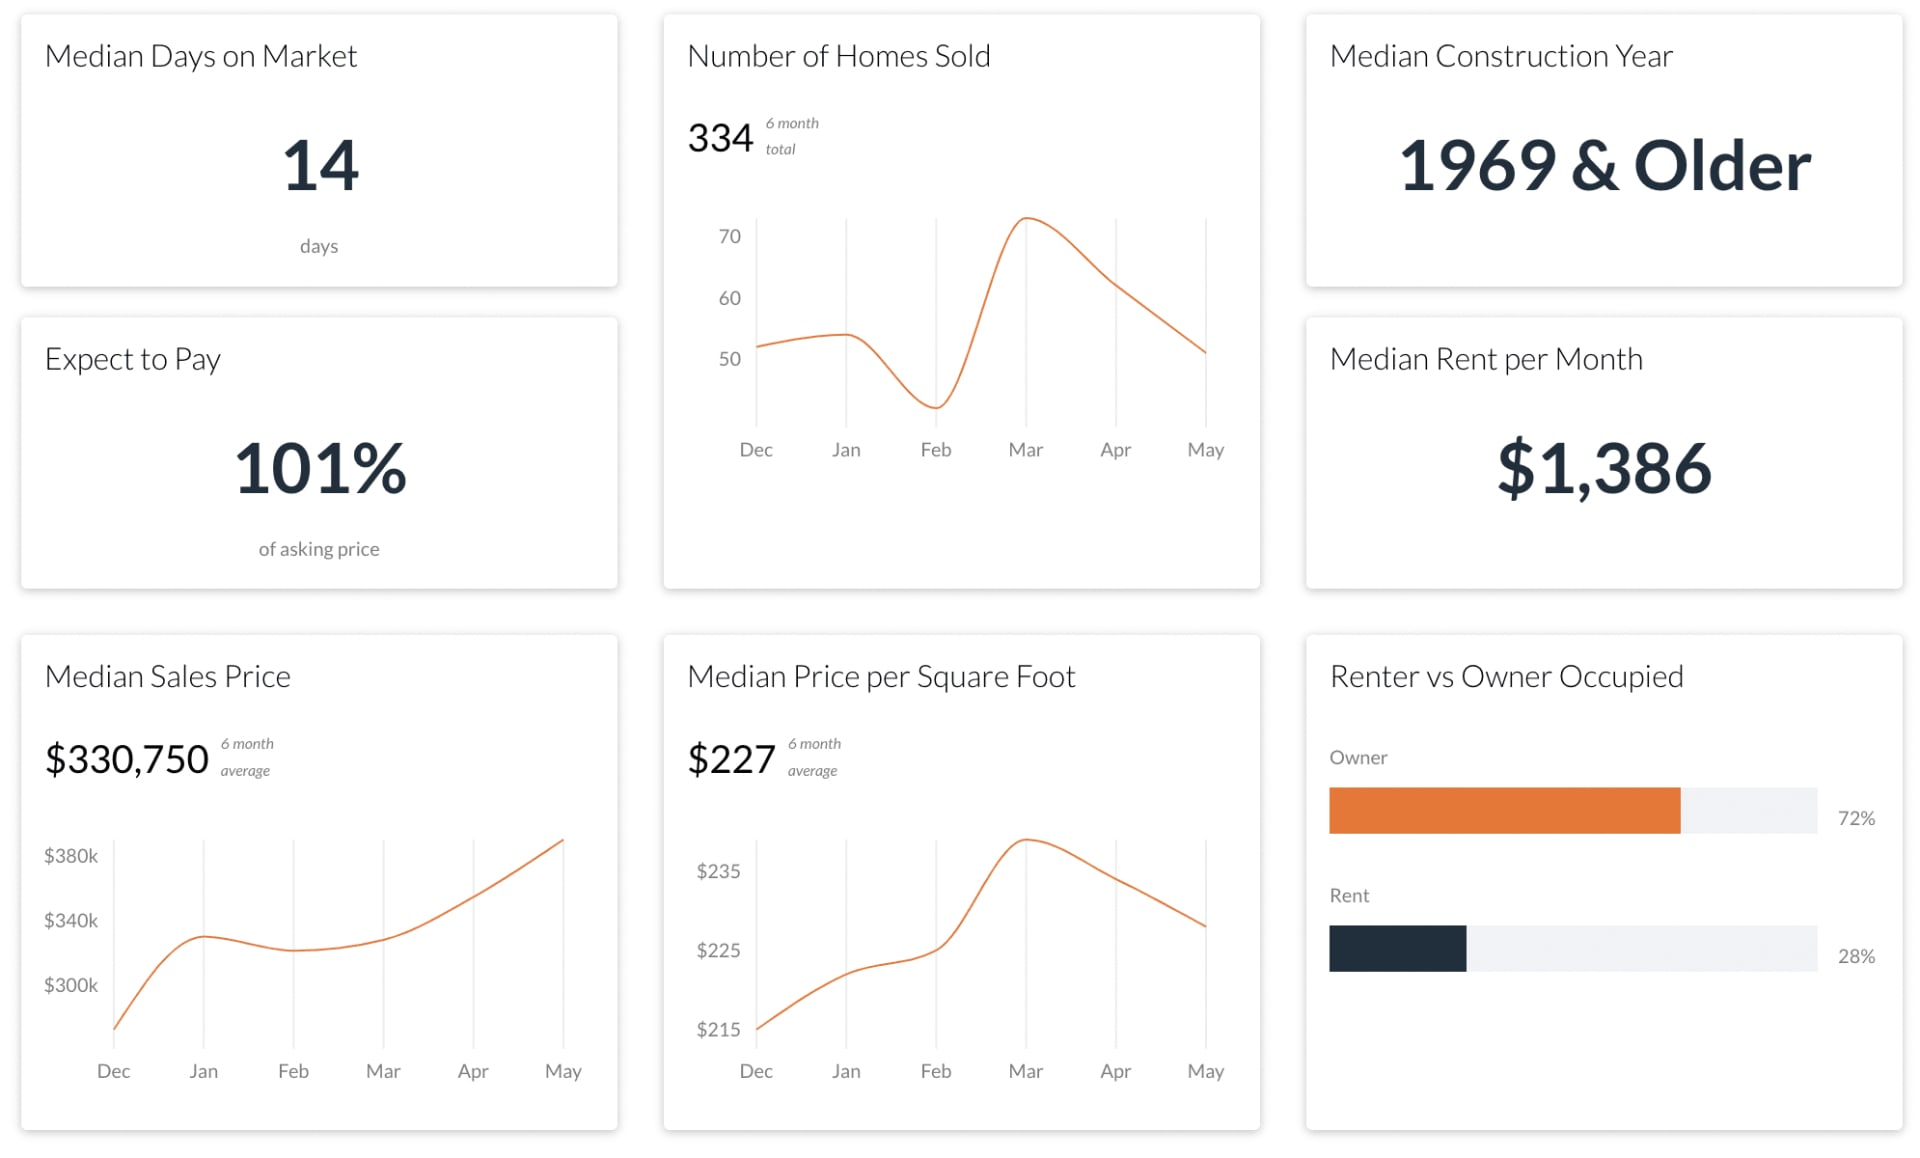Viewport: 1920px width, 1158px height.
Task: Click the 28% rent percentage label
Action: 1856,956
